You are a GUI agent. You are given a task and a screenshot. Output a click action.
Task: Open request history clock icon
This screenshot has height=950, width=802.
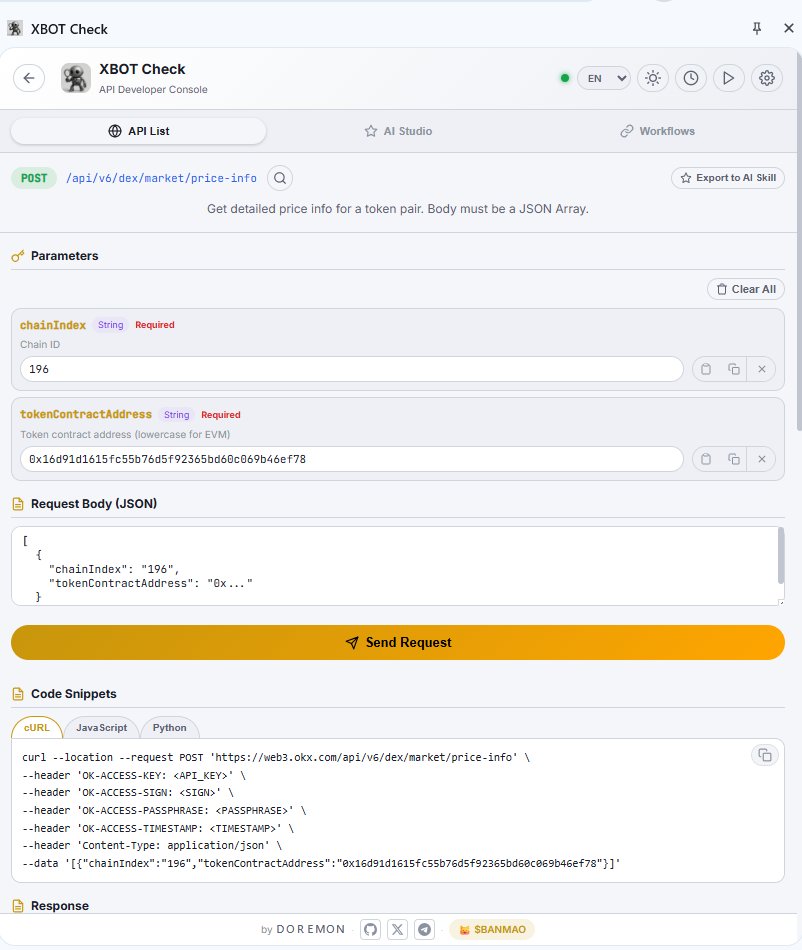pyautogui.click(x=691, y=78)
